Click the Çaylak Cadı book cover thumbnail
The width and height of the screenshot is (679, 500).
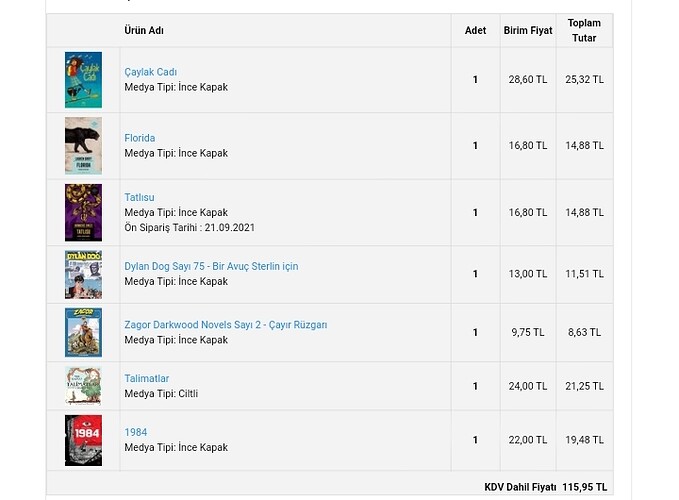83,80
